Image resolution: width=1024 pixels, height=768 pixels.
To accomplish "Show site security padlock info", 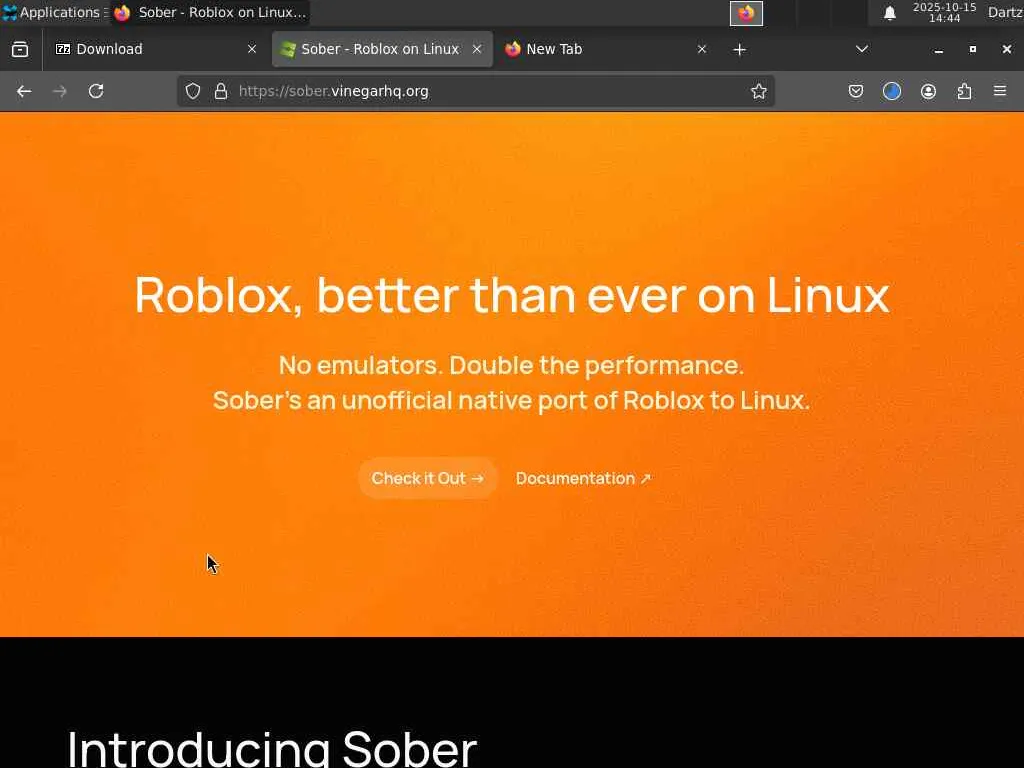I will coord(221,91).
